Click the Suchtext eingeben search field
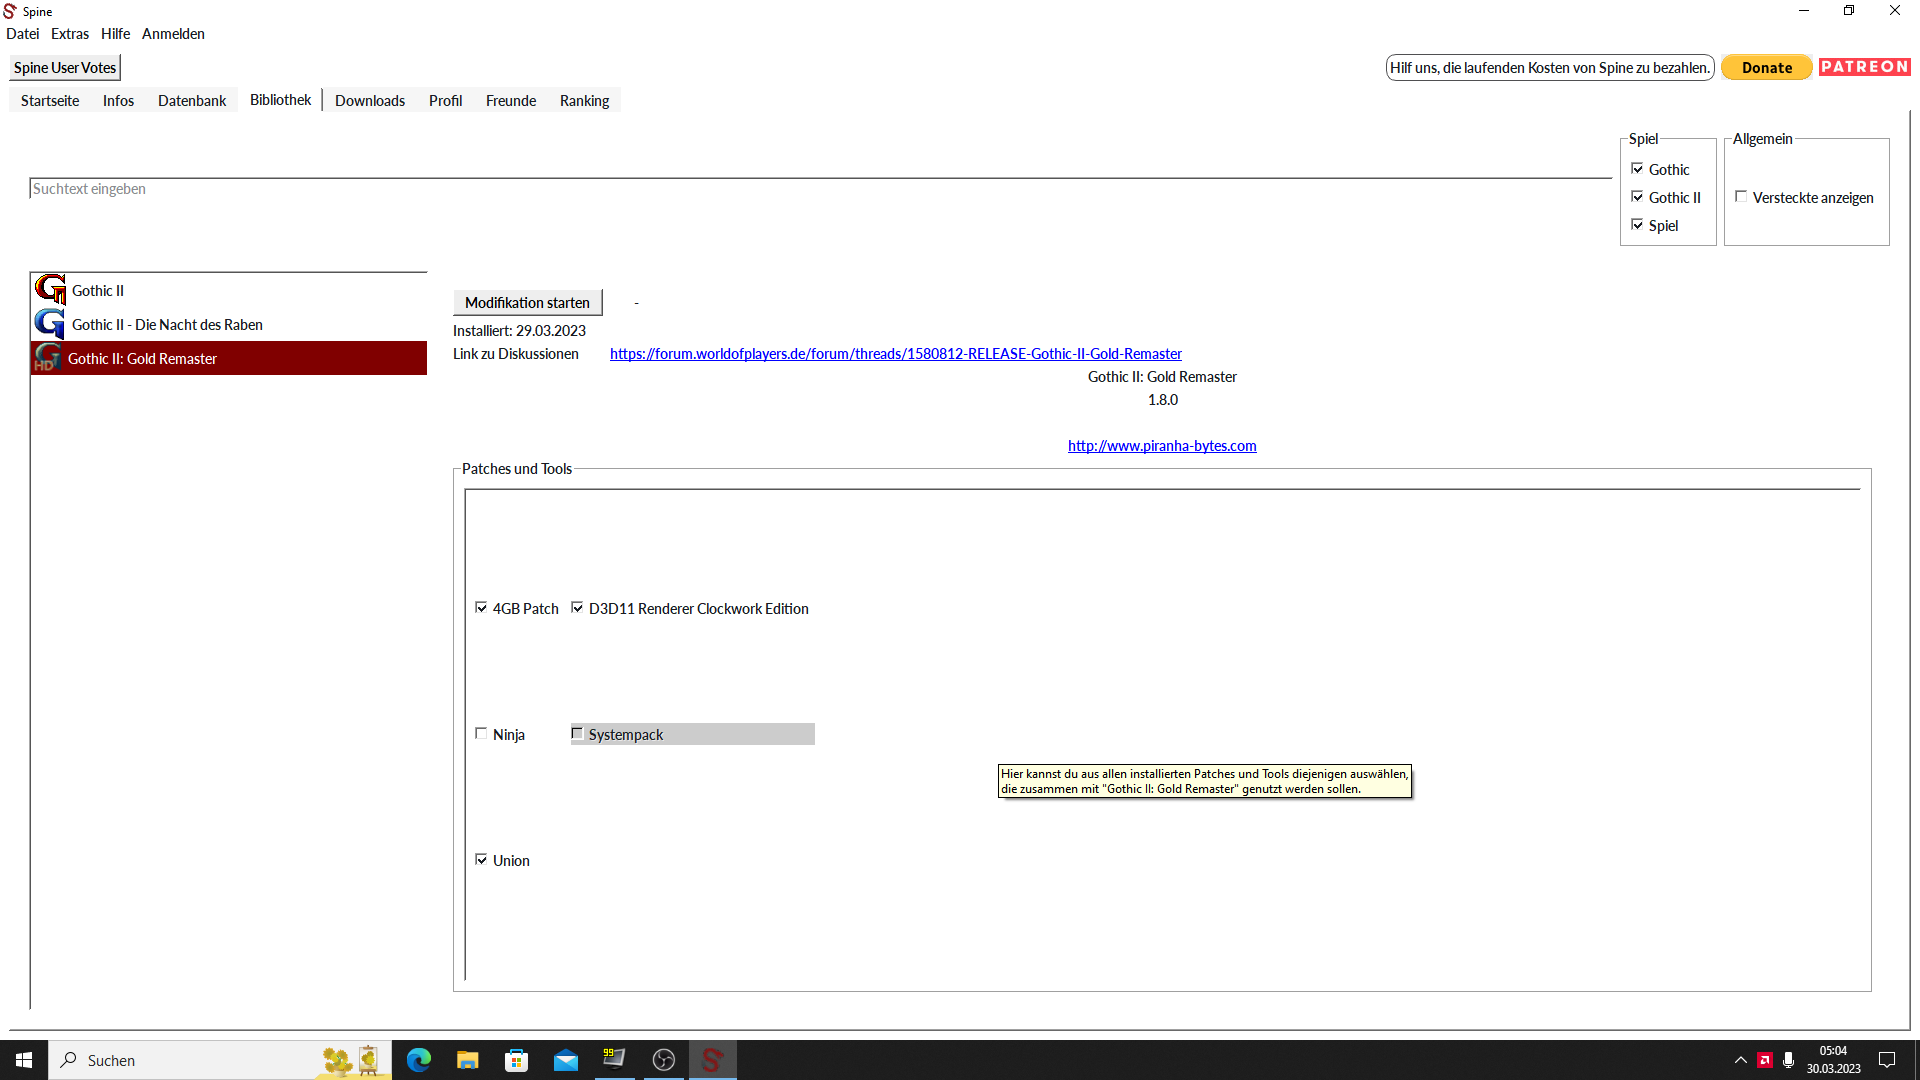The width and height of the screenshot is (1920, 1080). [820, 189]
